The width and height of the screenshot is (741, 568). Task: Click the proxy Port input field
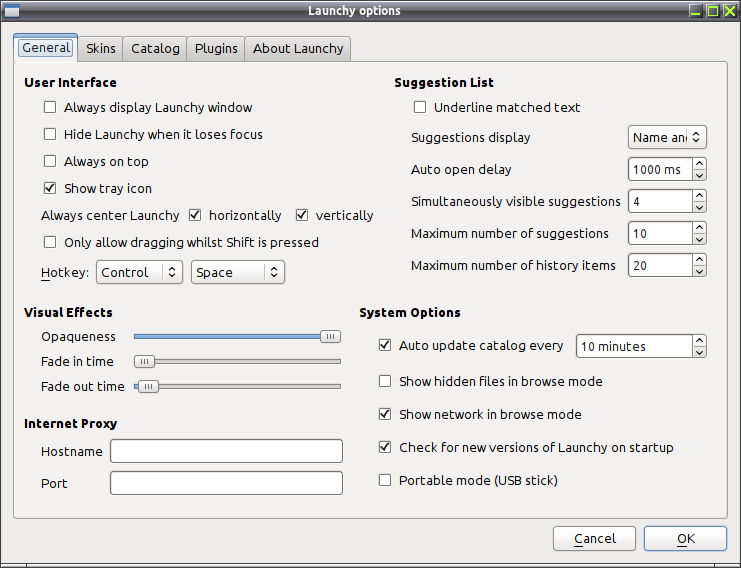(x=226, y=483)
